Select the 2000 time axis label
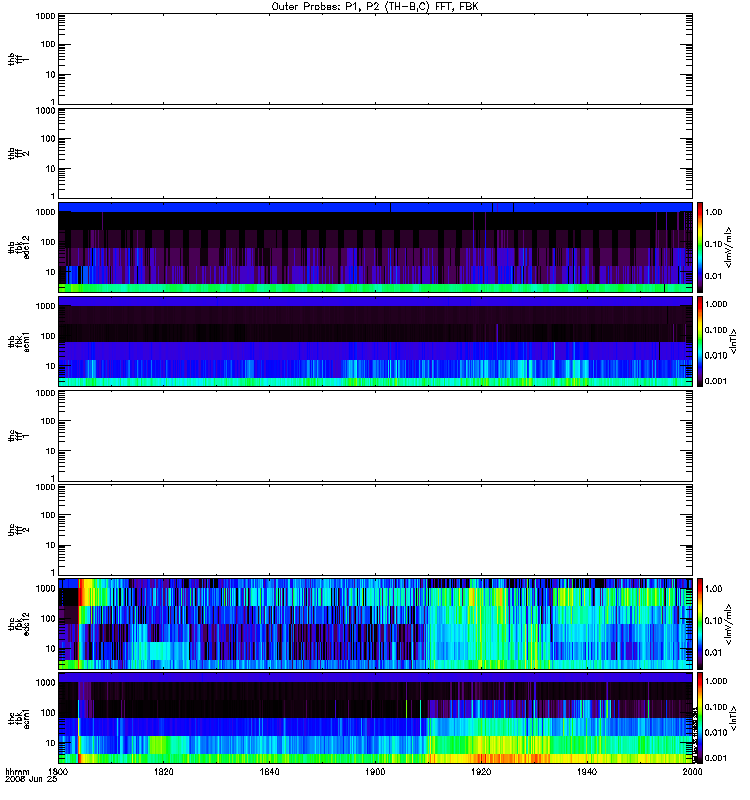Image resolution: width=750 pixels, height=800 pixels. (692, 771)
